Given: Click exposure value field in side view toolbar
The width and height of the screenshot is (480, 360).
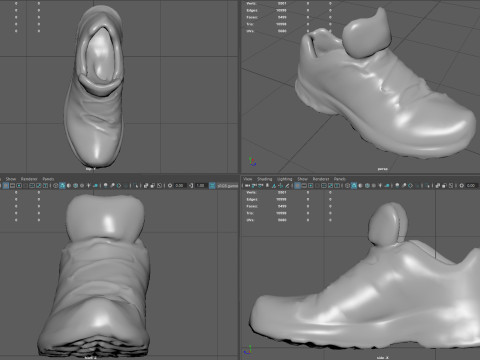Looking at the screenshot, I should [472, 185].
